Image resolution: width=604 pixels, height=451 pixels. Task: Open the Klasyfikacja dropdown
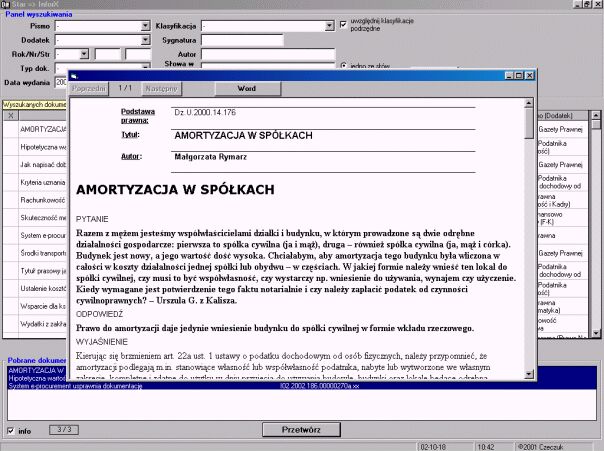click(329, 26)
